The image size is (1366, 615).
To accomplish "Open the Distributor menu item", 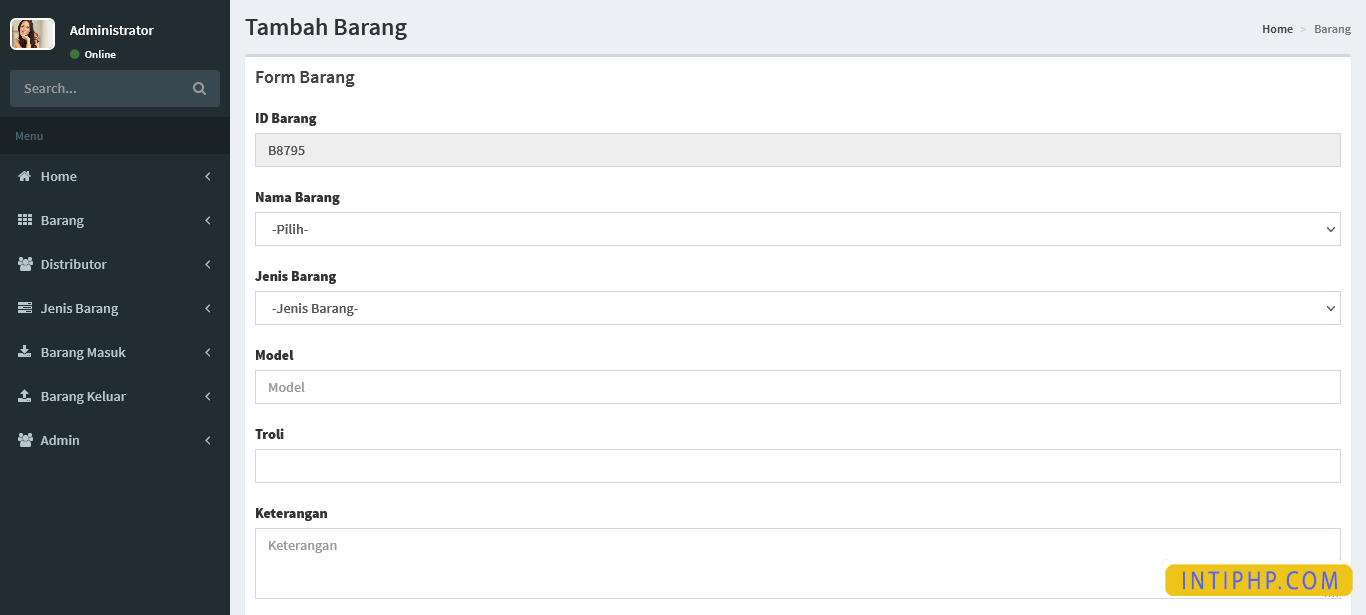I will 74,264.
